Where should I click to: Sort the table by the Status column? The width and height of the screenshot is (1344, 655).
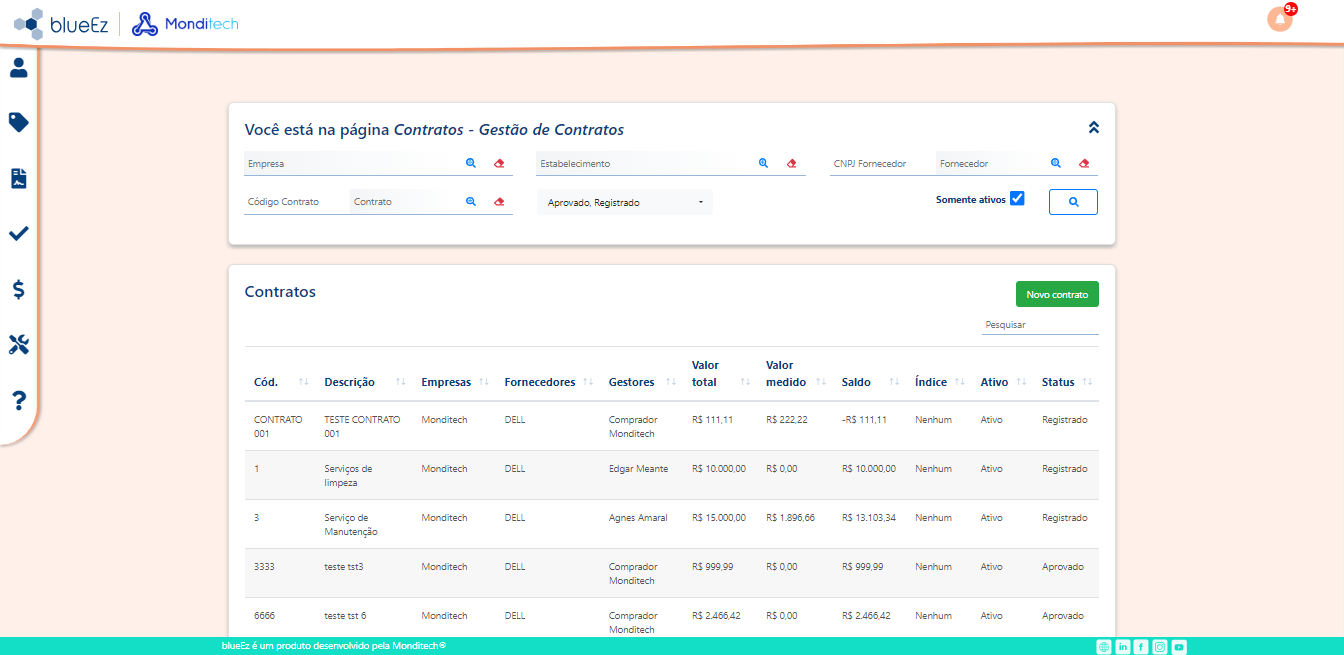tap(1066, 382)
